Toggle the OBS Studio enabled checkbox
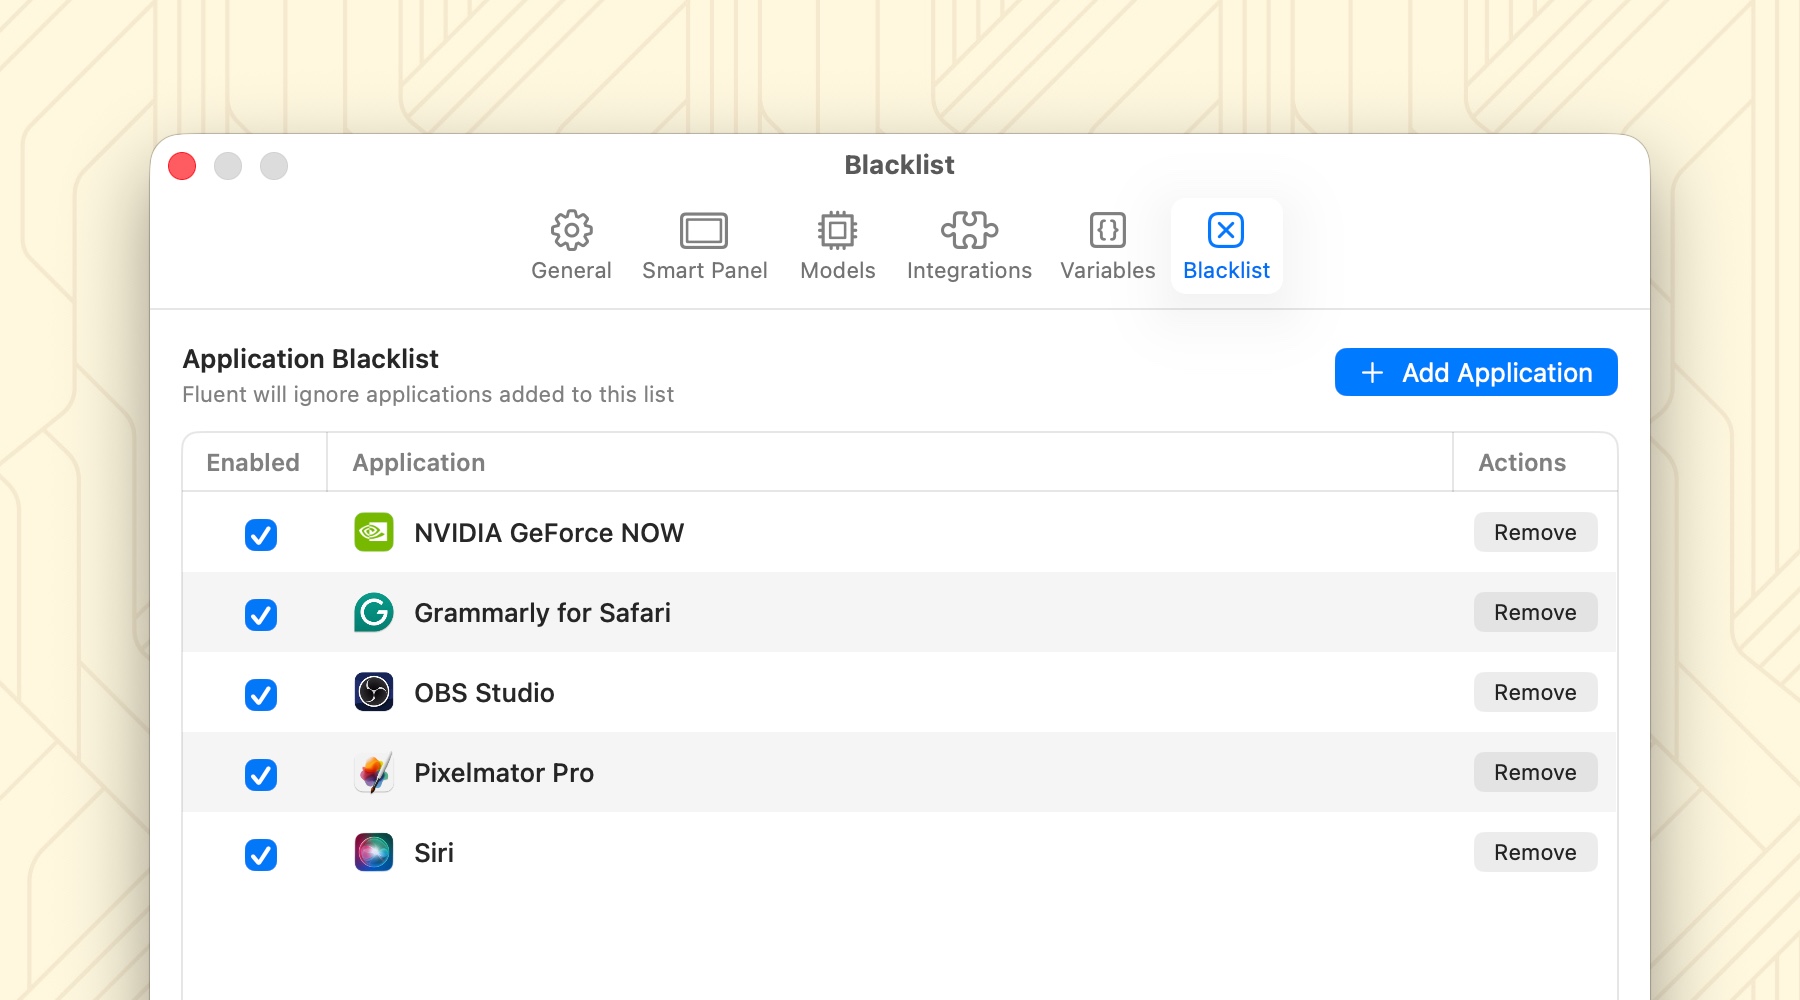This screenshot has height=1000, width=1800. click(x=261, y=695)
